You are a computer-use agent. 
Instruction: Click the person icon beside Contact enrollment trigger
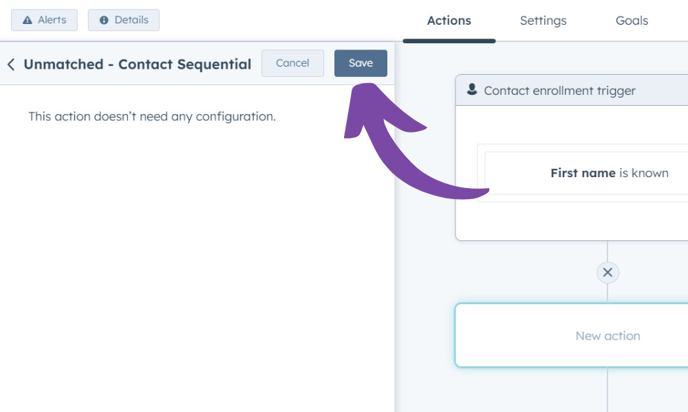point(472,90)
